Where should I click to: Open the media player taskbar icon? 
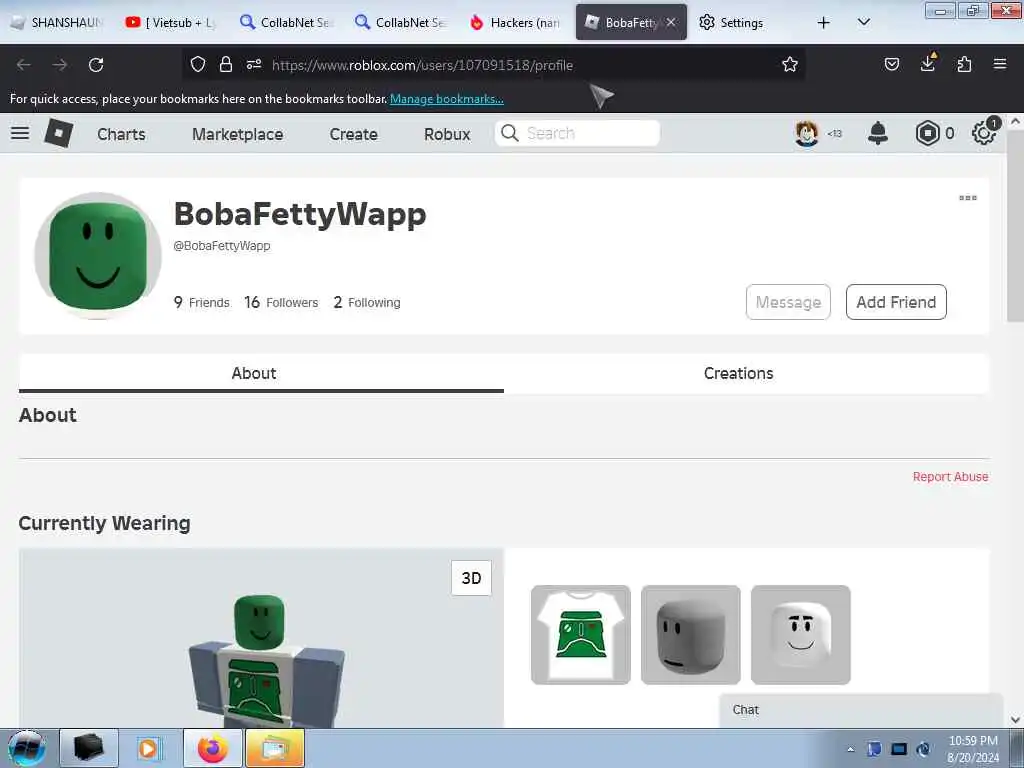click(150, 748)
